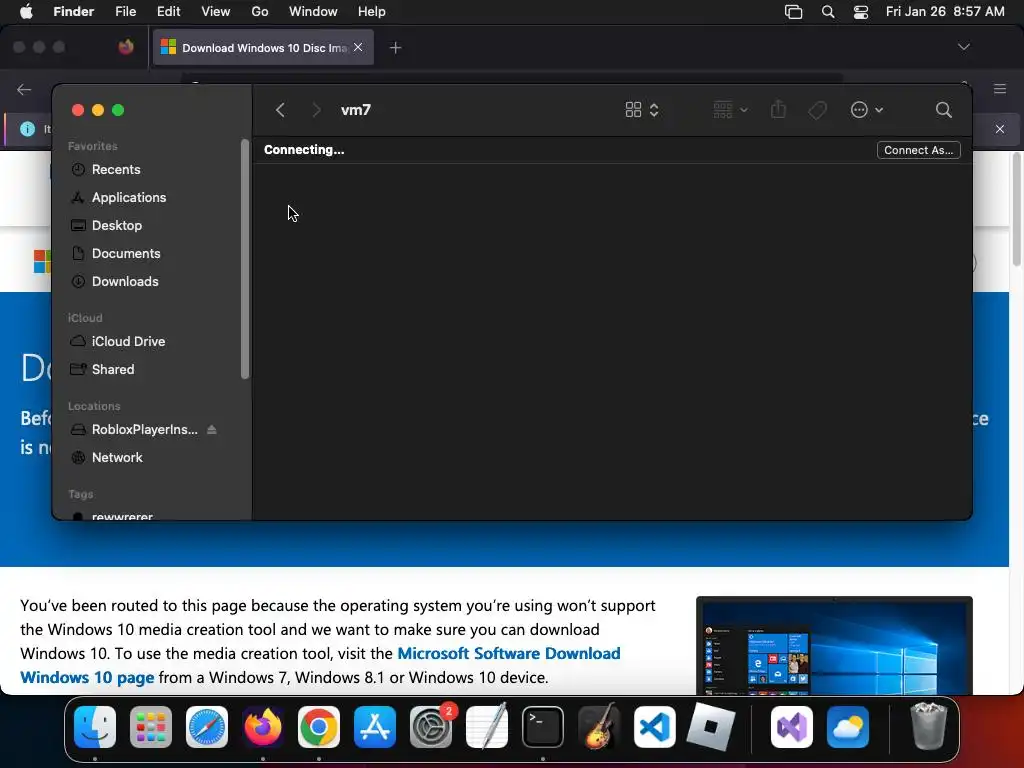
Task: Dismiss the Firefox notification bar
Action: click(1000, 129)
